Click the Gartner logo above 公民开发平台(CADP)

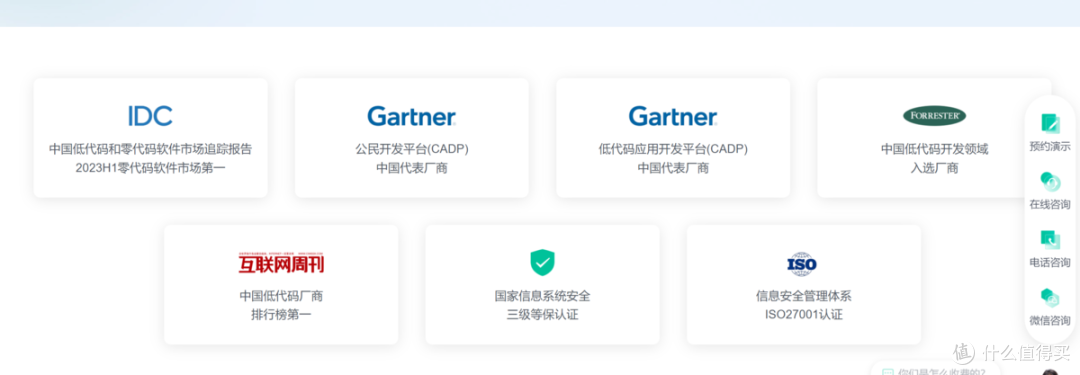coord(412,115)
